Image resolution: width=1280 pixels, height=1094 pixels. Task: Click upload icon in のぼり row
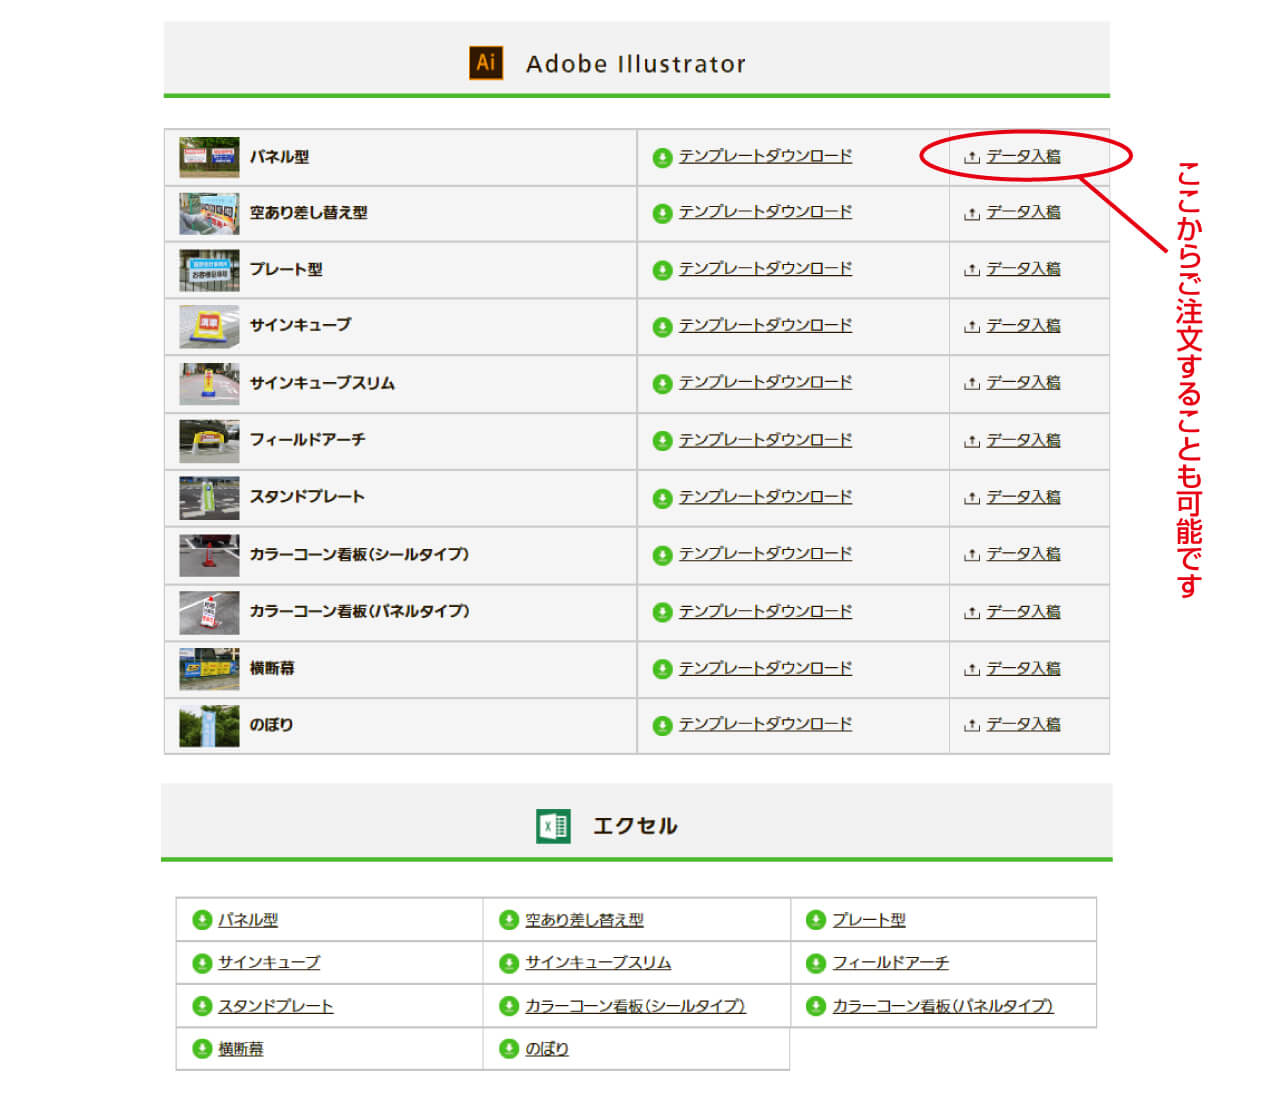coord(971,725)
